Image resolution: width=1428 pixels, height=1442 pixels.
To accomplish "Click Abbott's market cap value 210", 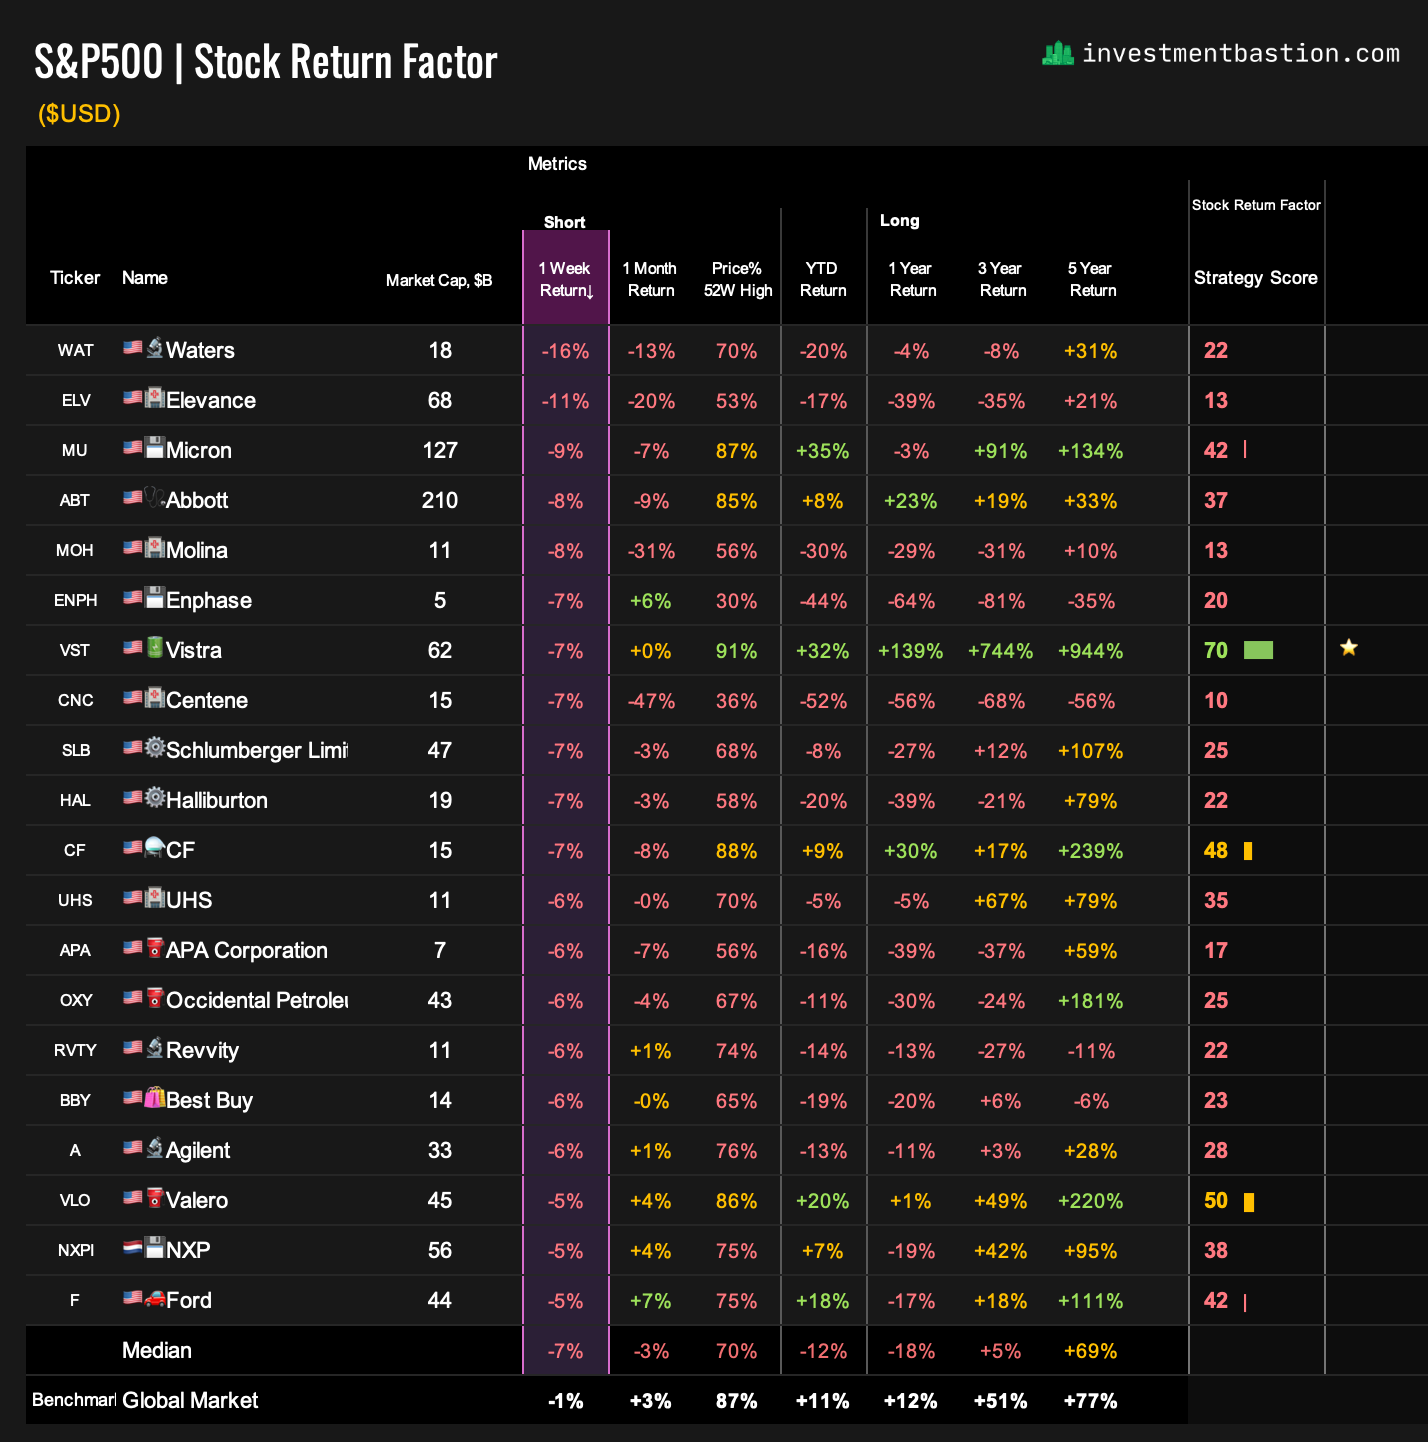I will (x=440, y=500).
